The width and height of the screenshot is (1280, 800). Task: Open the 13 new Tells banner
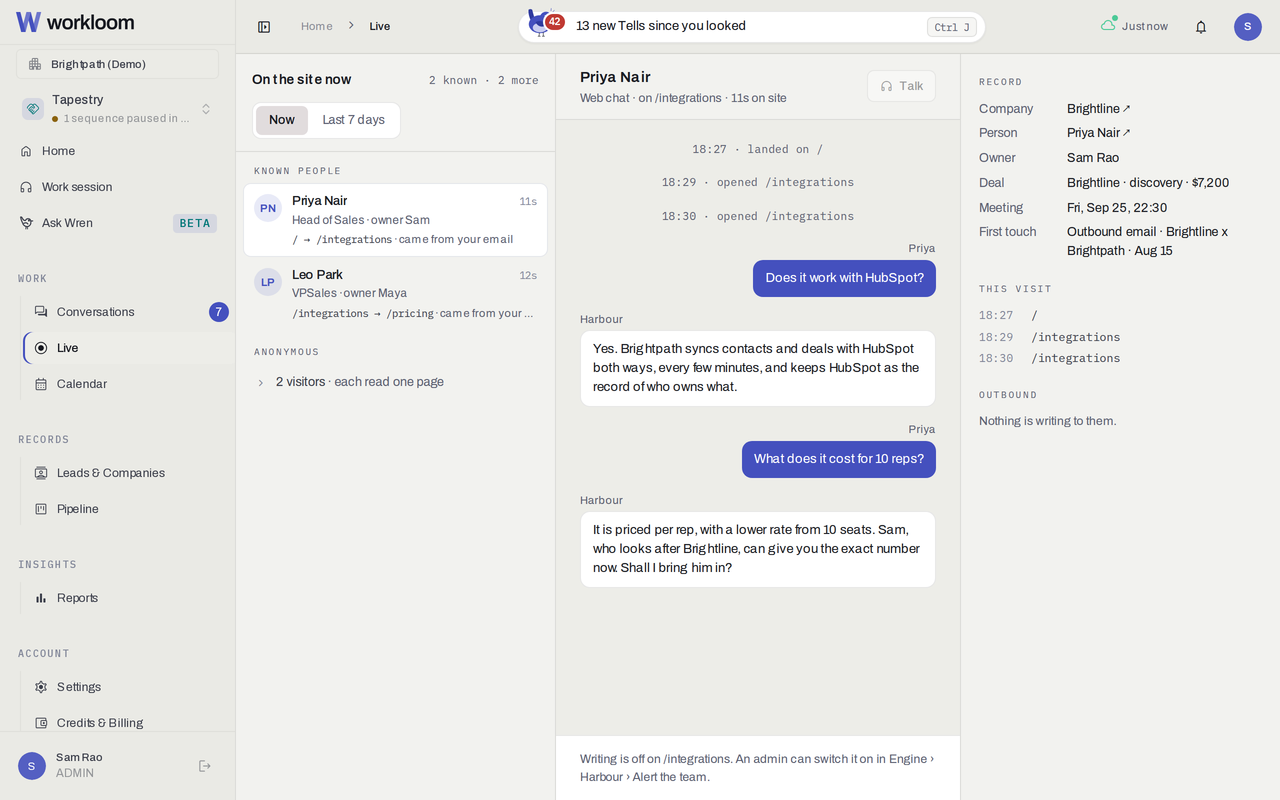point(752,27)
